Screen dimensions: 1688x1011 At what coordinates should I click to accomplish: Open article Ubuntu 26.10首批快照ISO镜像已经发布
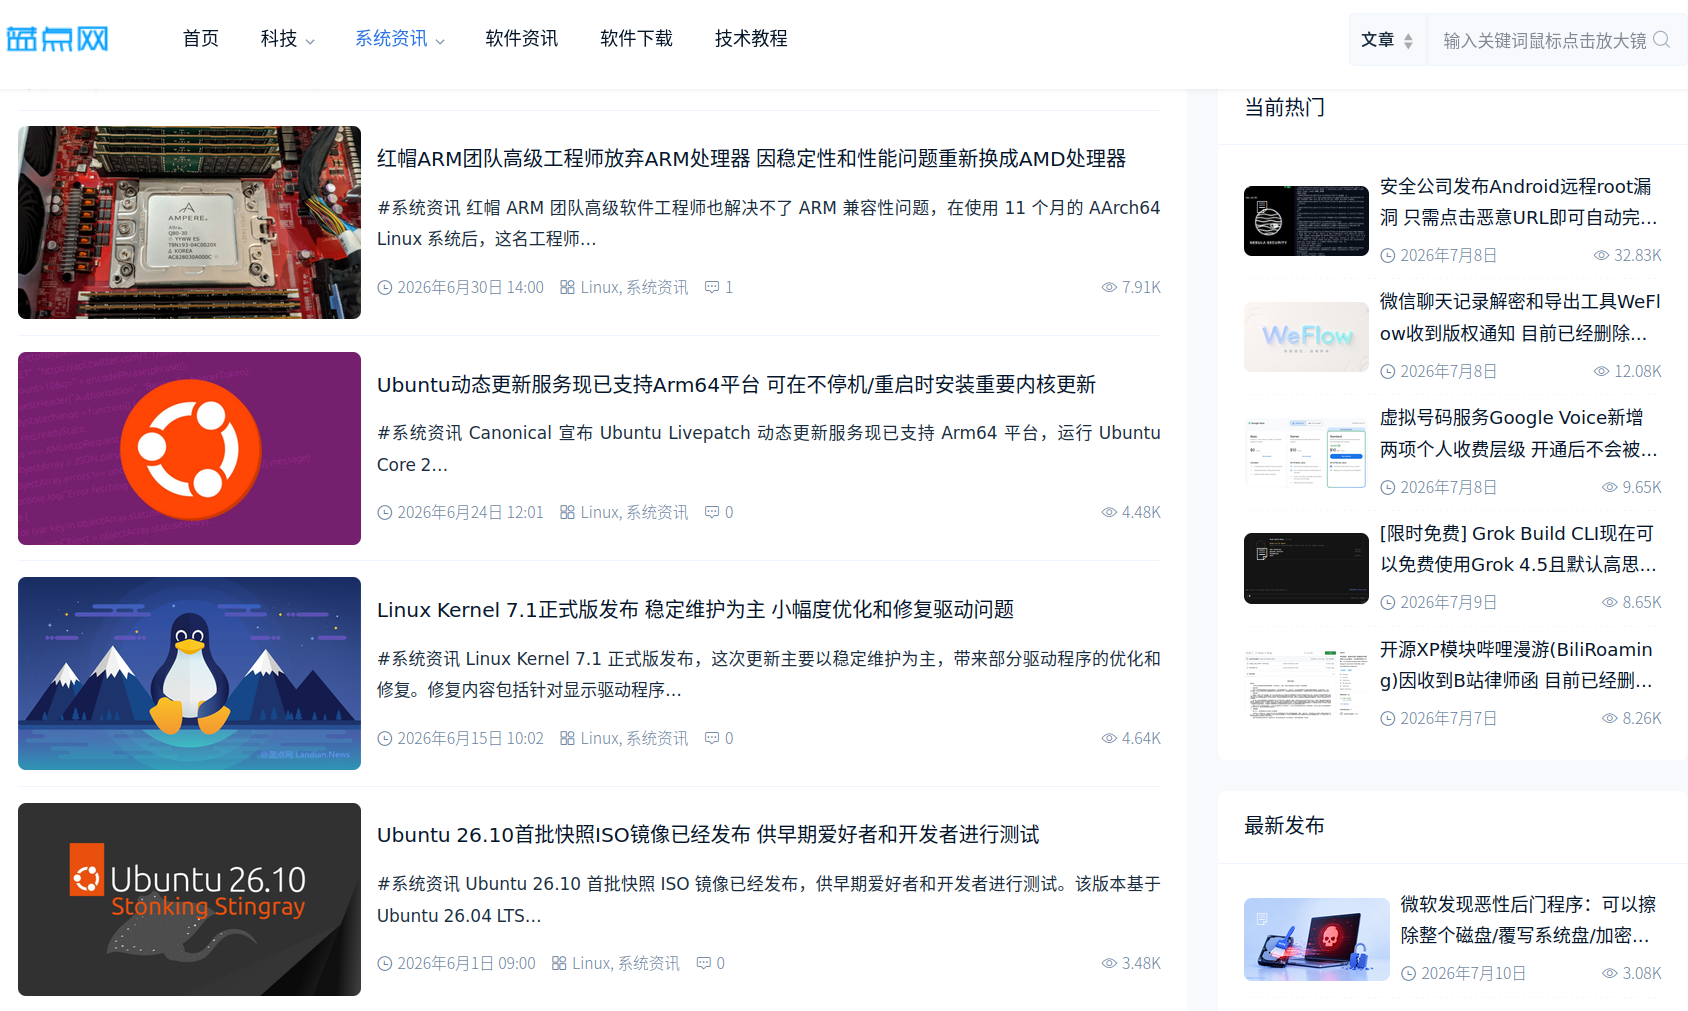pos(708,834)
